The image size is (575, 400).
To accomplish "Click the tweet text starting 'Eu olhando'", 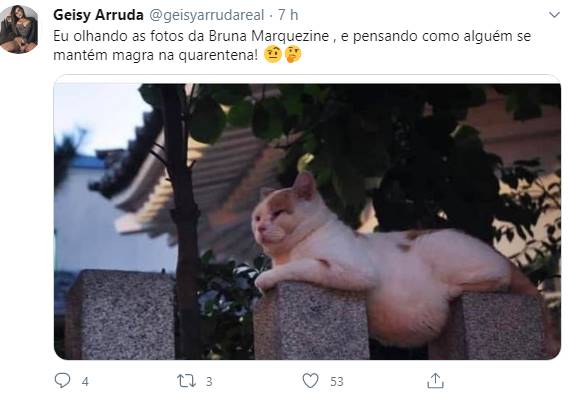I will pyautogui.click(x=292, y=45).
